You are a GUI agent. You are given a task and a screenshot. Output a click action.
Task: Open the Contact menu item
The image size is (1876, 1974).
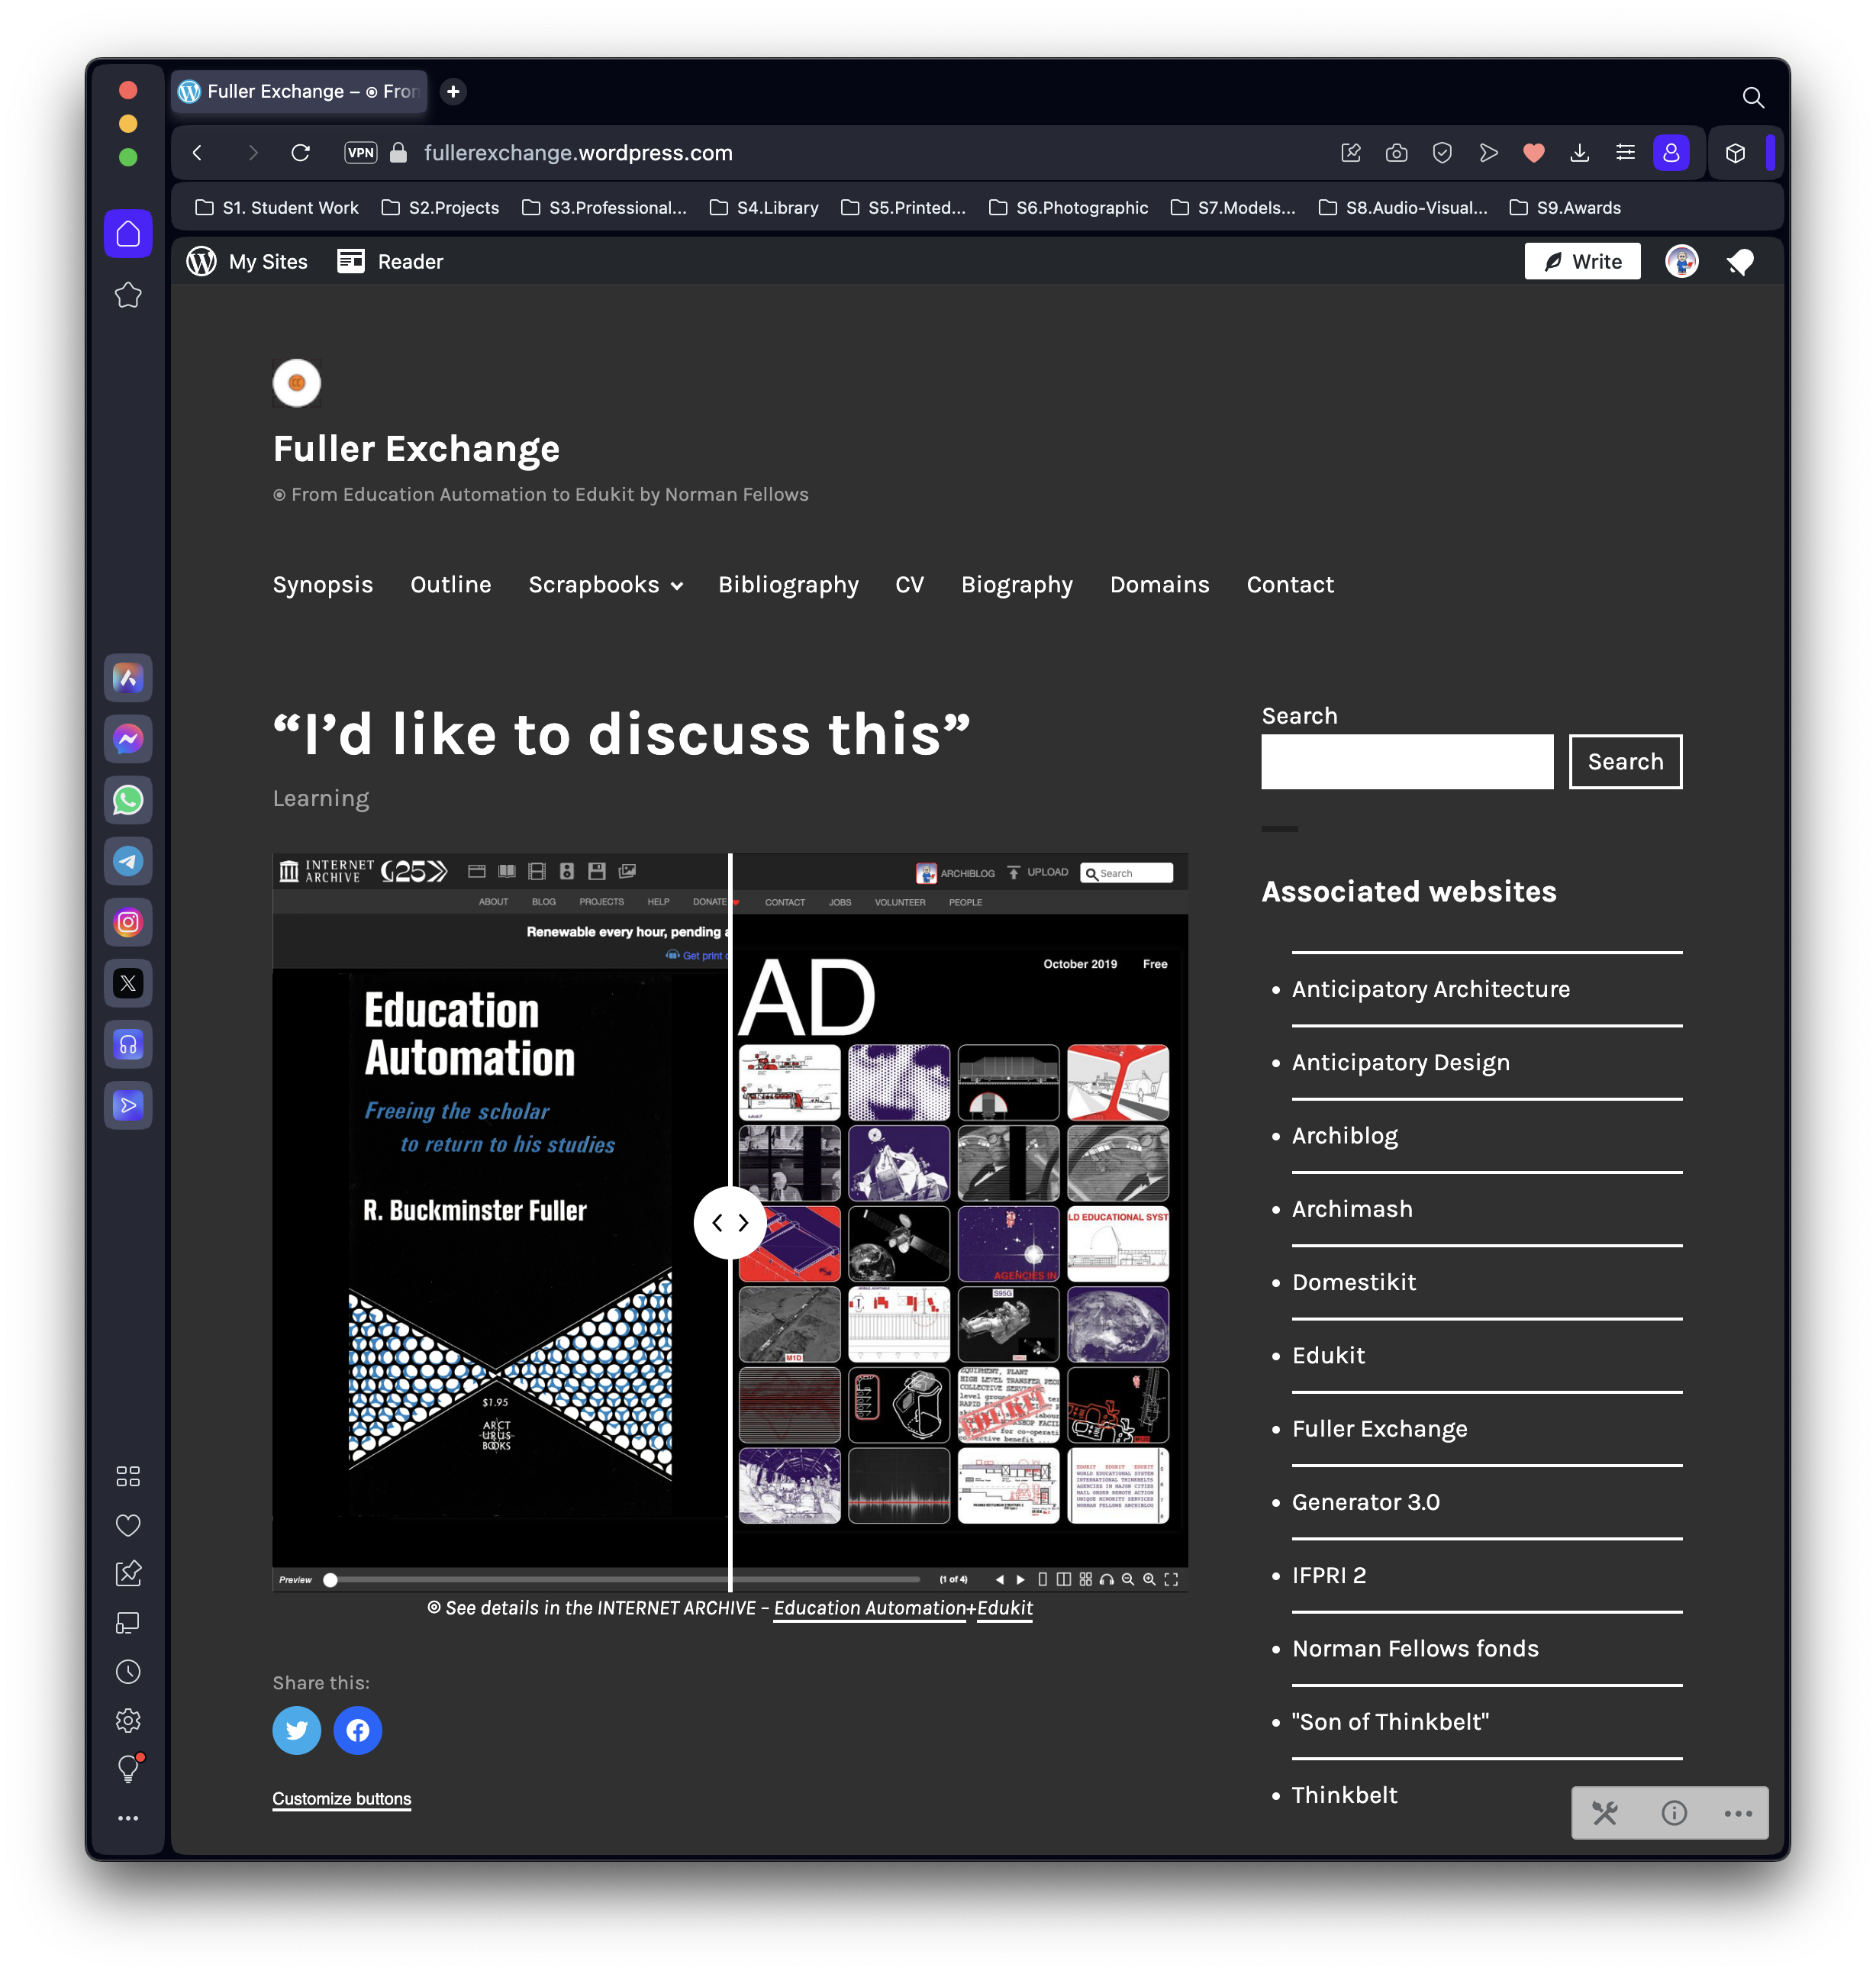tap(1290, 585)
